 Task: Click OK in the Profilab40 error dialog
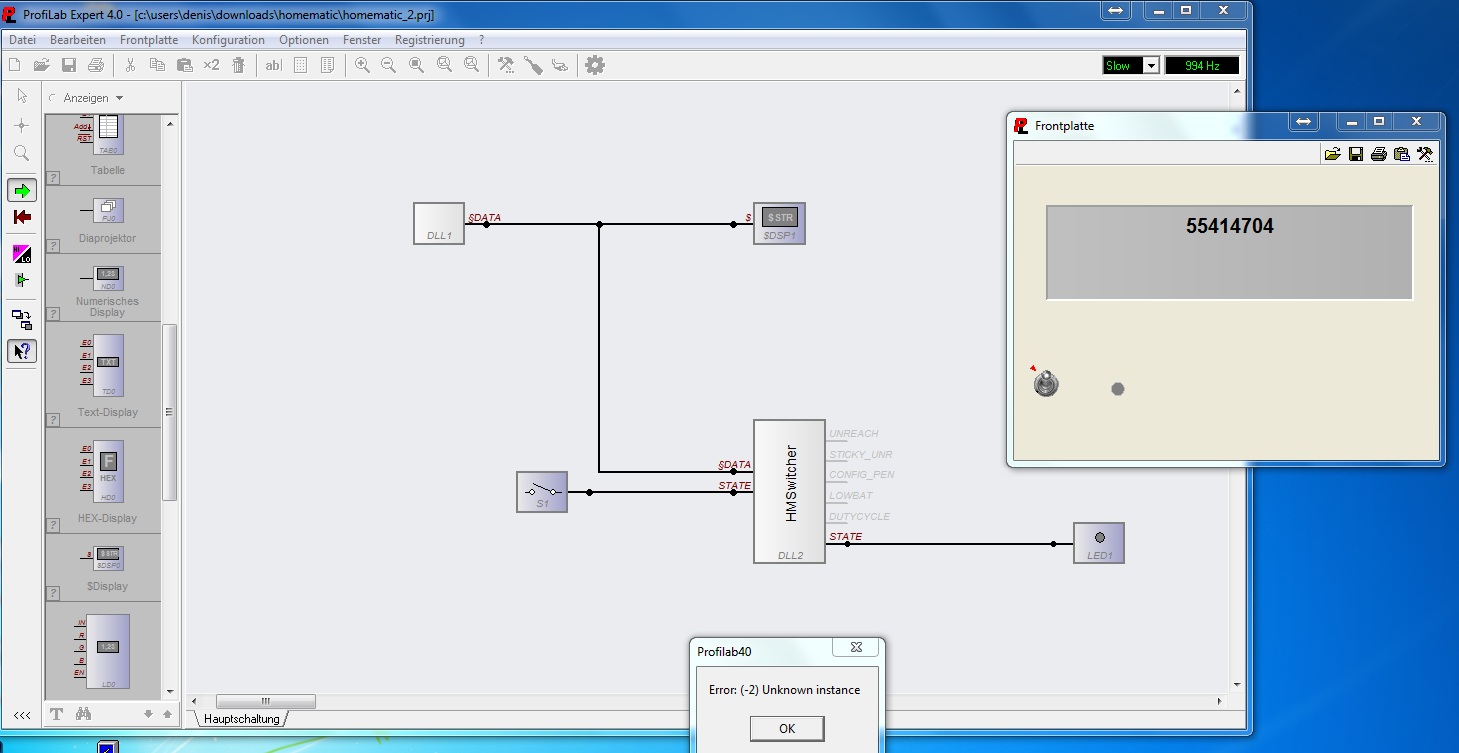click(x=787, y=729)
